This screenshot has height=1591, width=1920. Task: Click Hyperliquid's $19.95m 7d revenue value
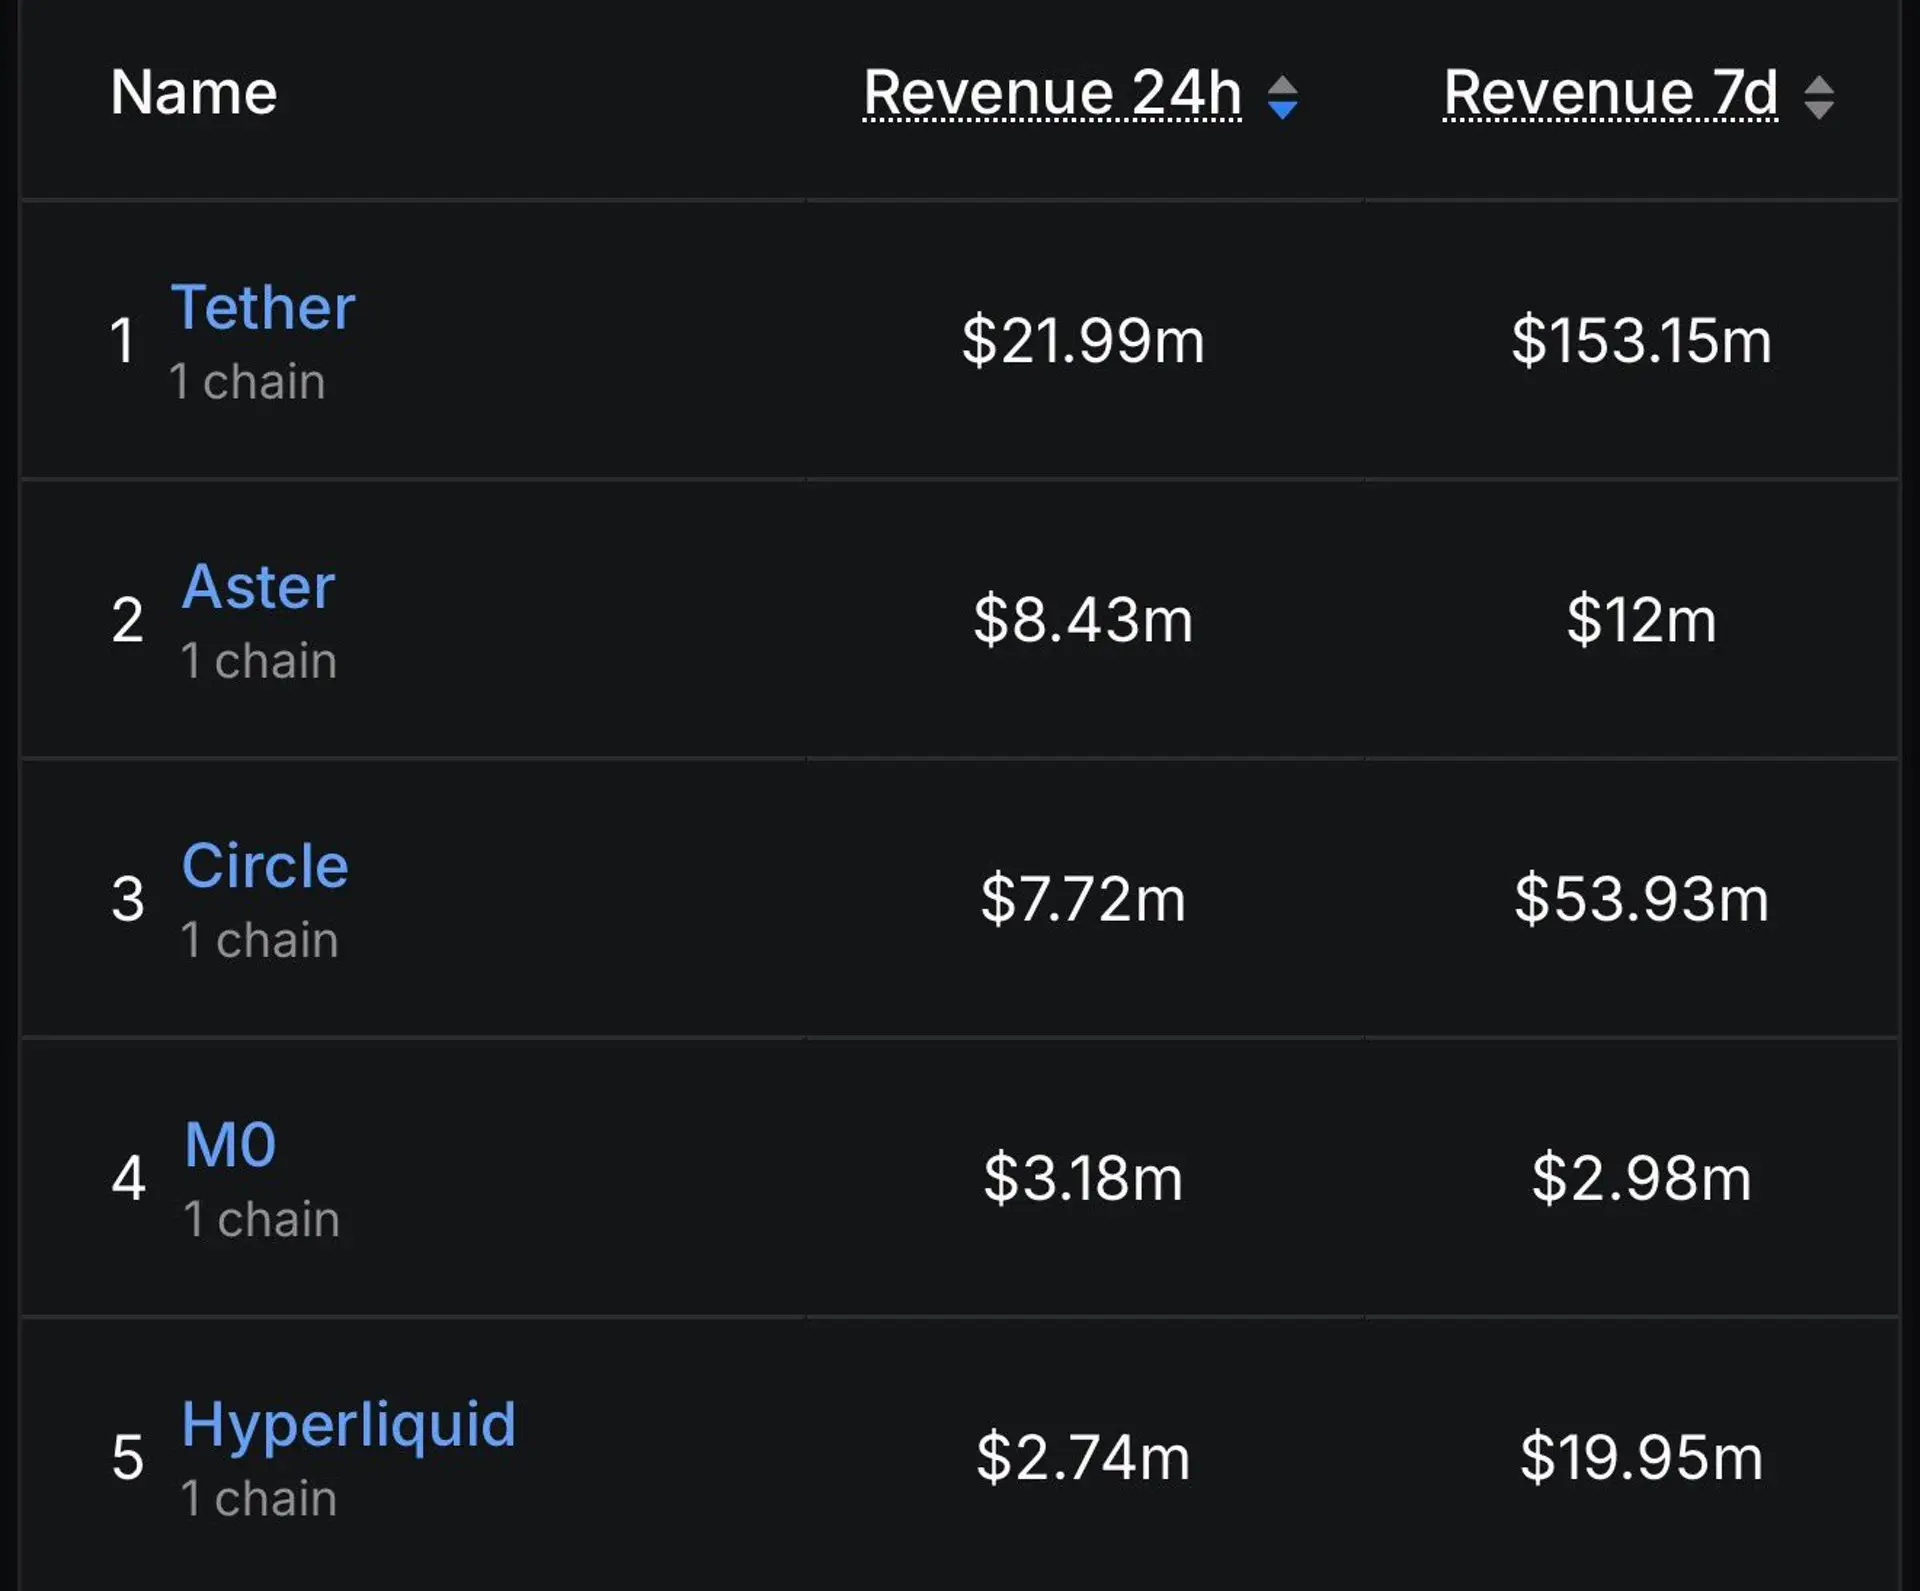pos(1641,1457)
